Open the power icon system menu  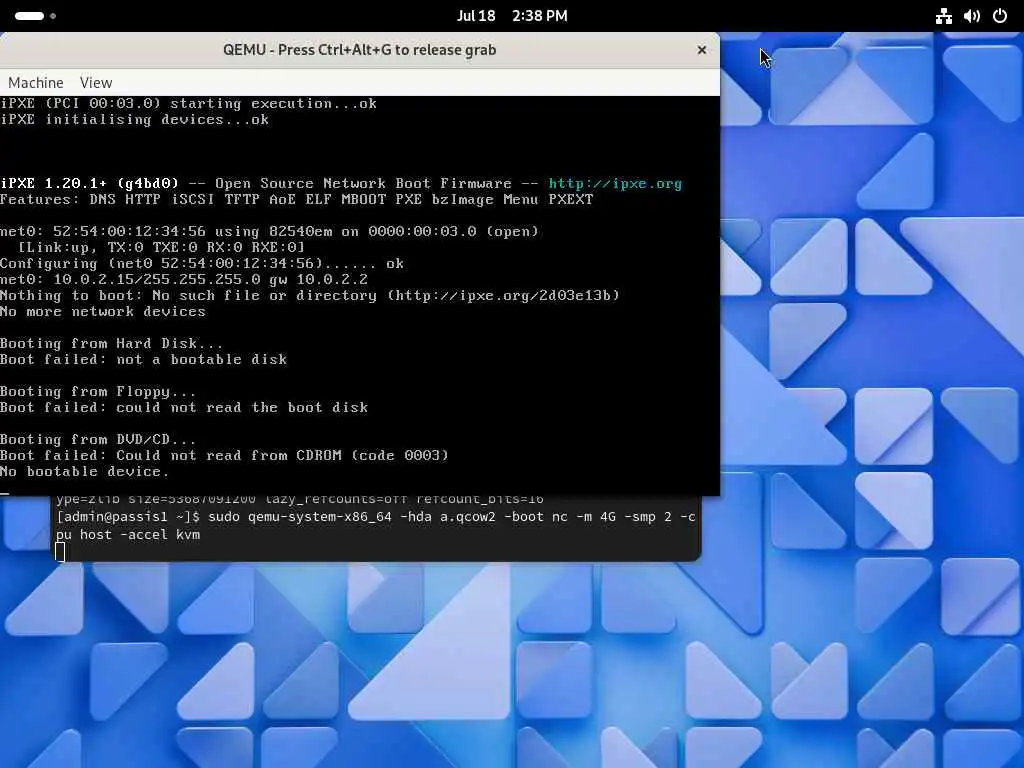(1000, 16)
